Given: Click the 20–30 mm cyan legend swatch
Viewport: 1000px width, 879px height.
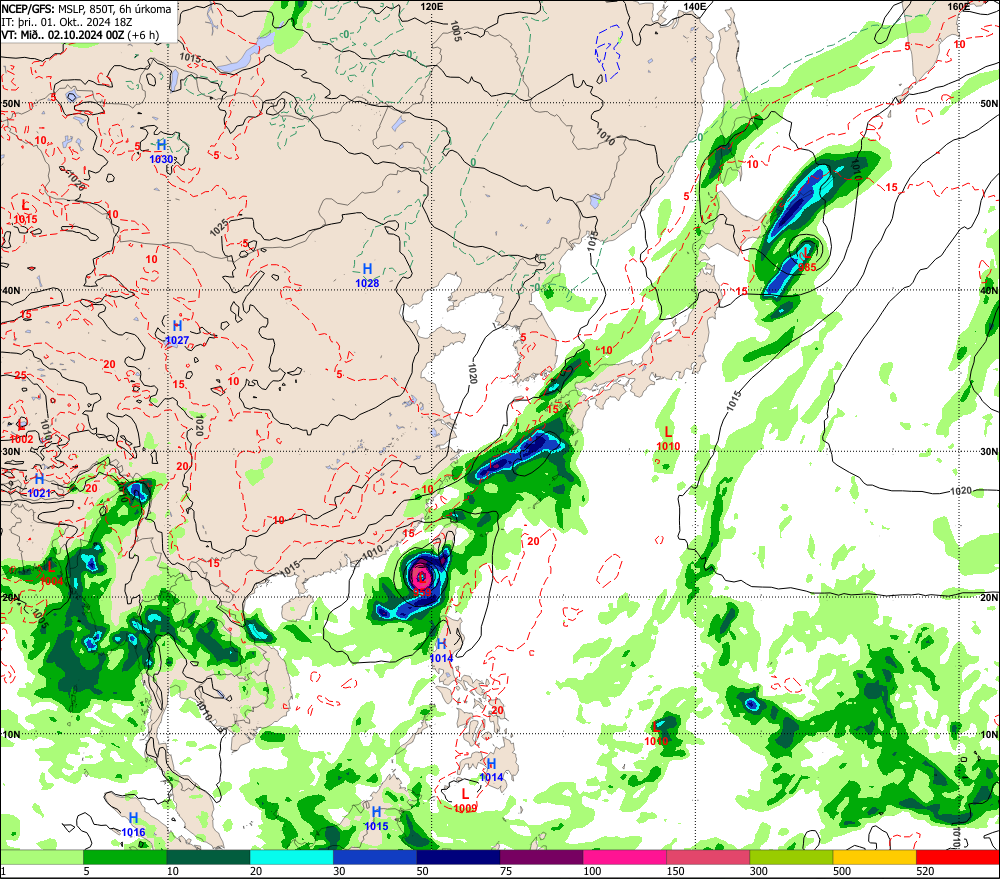Looking at the screenshot, I should (291, 857).
